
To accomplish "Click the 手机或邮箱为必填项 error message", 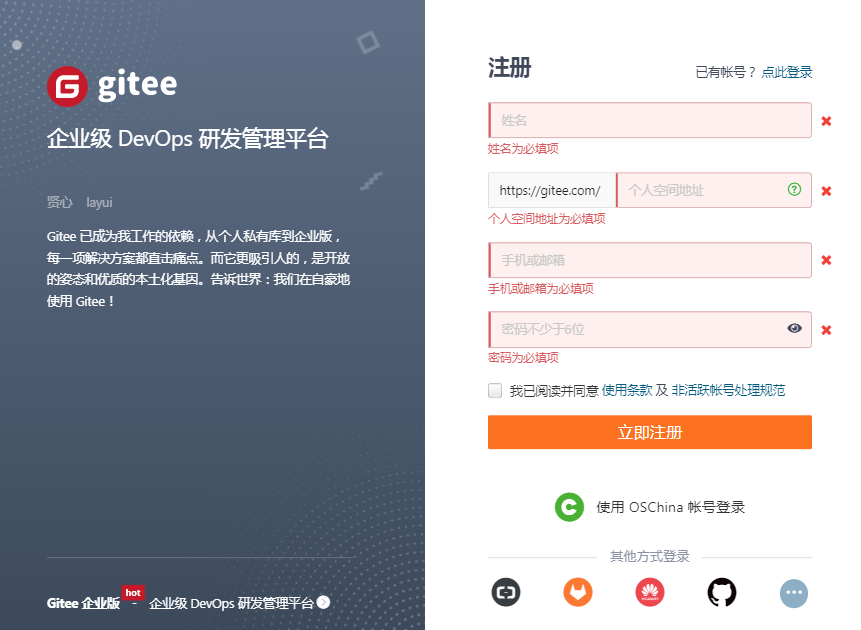I will point(541,288).
